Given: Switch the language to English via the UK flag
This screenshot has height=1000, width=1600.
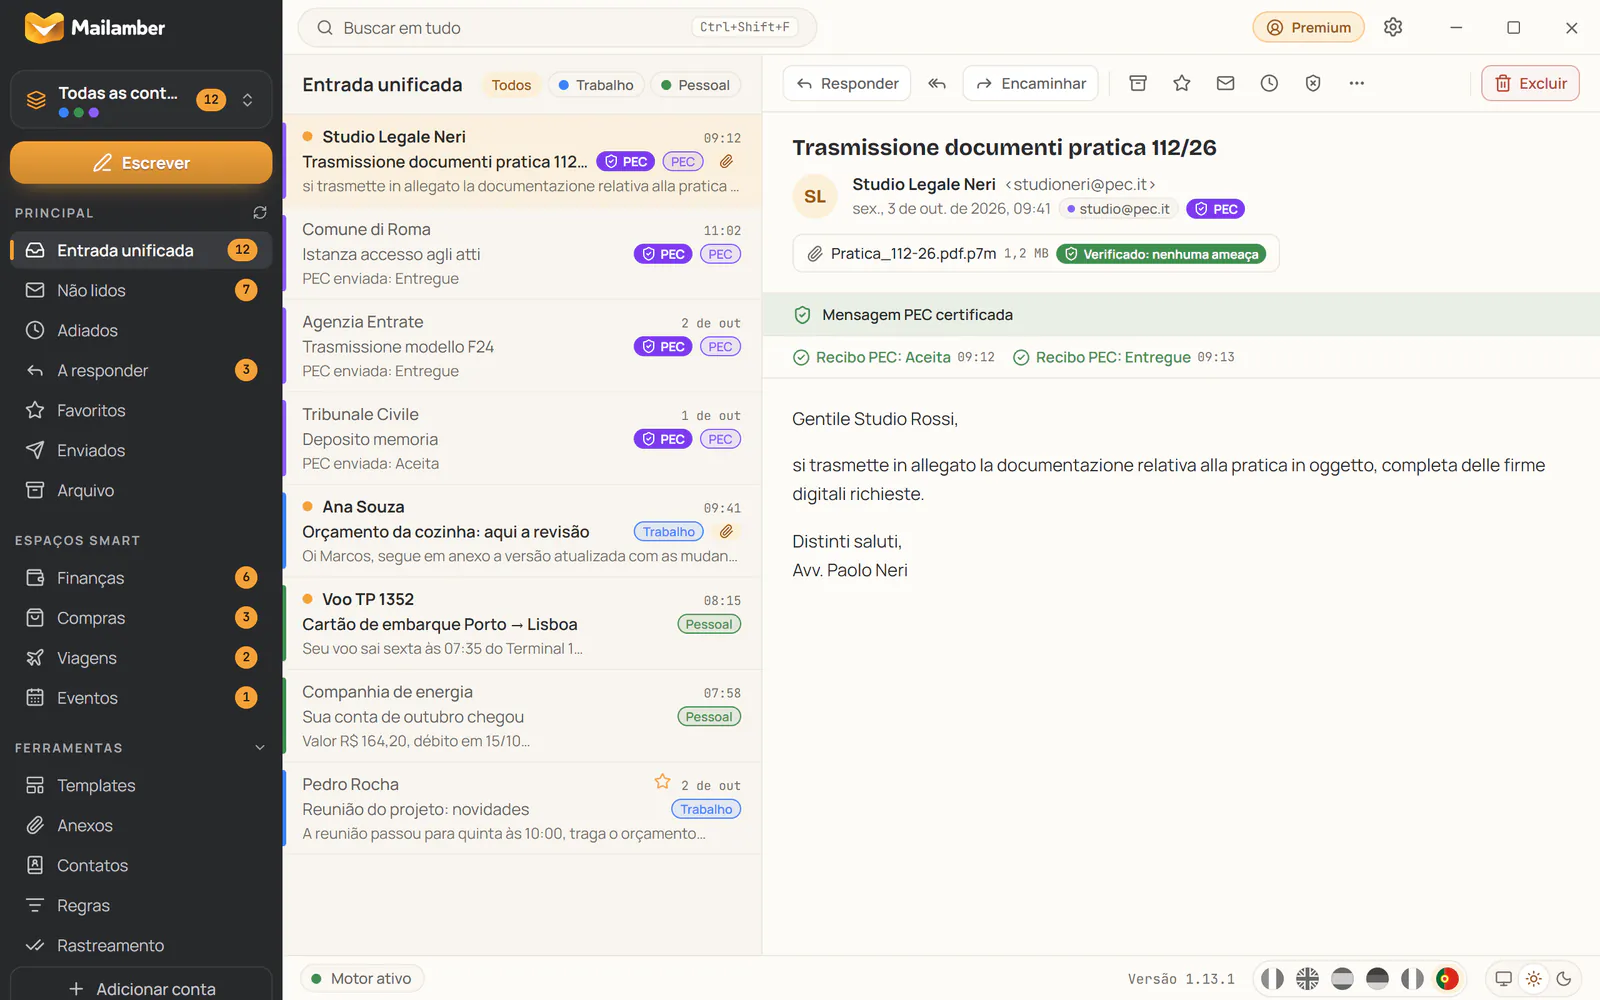Looking at the screenshot, I should click(1307, 979).
